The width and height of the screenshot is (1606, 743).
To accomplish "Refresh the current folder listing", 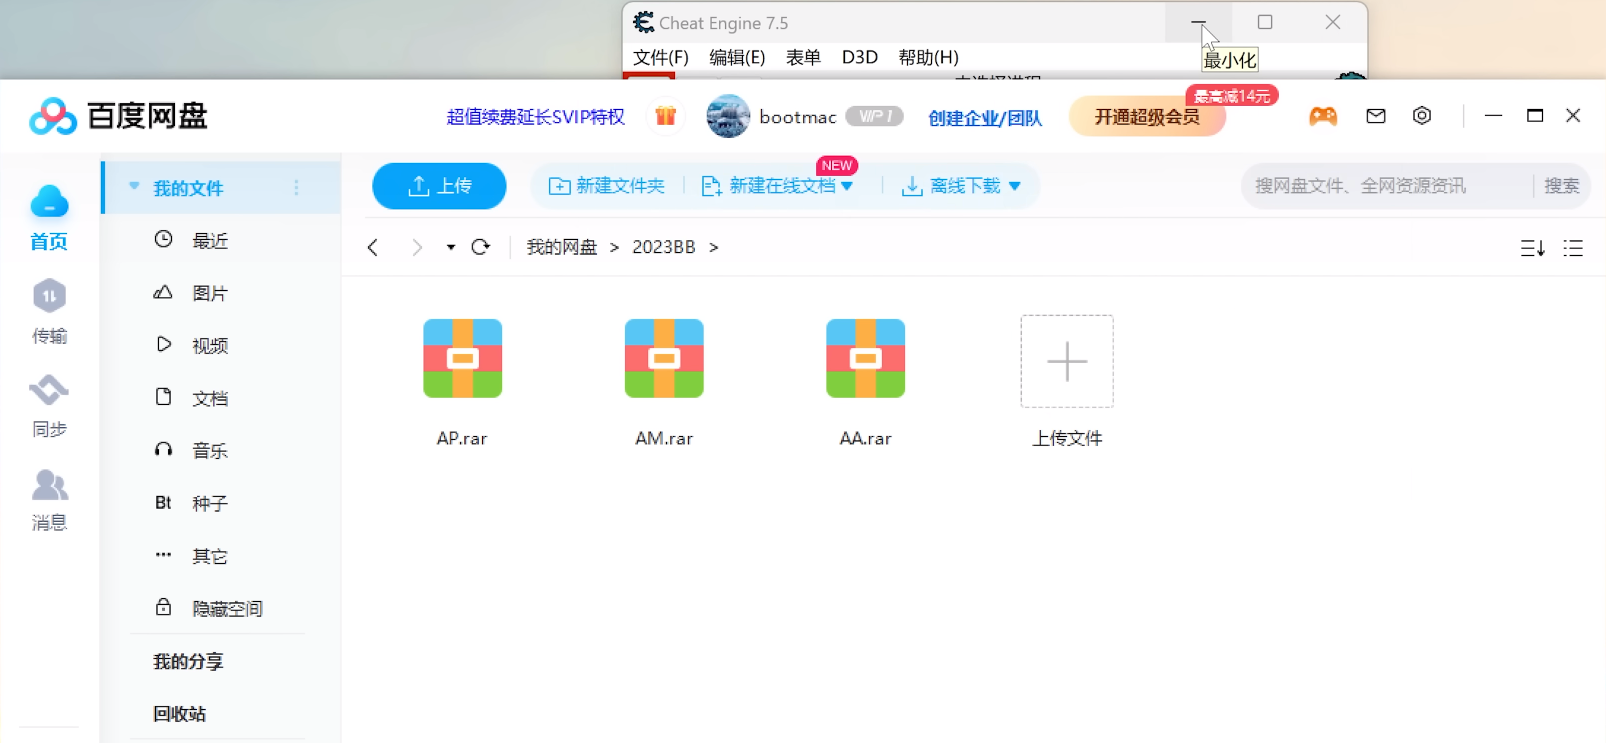I will coord(481,247).
